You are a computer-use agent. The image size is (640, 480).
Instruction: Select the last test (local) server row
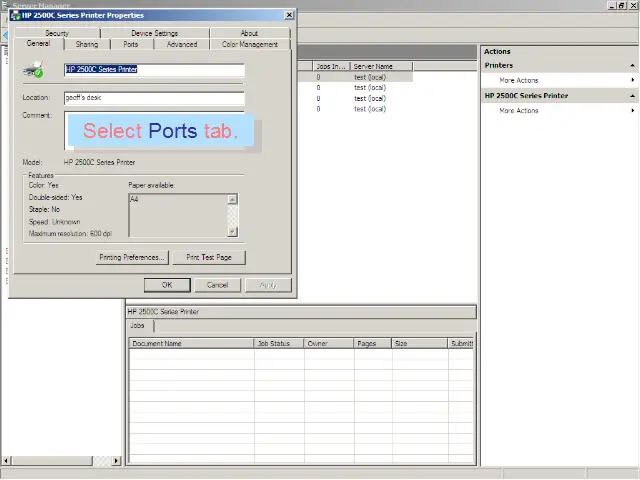tap(370, 109)
